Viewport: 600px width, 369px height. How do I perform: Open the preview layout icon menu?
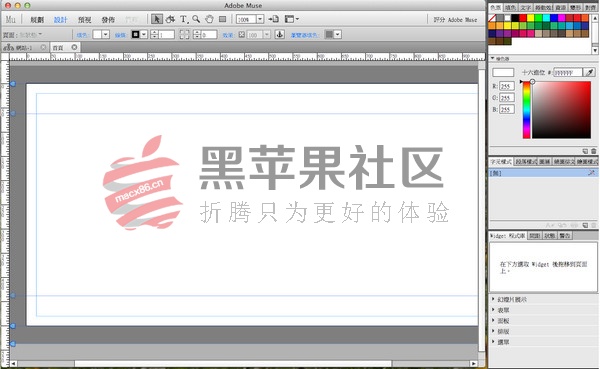coord(292,19)
